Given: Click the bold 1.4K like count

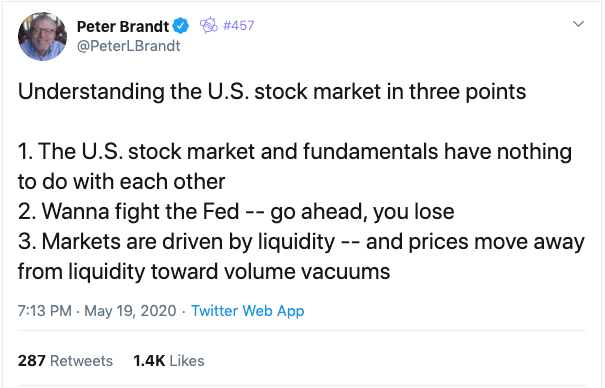Looking at the screenshot, I should [149, 361].
